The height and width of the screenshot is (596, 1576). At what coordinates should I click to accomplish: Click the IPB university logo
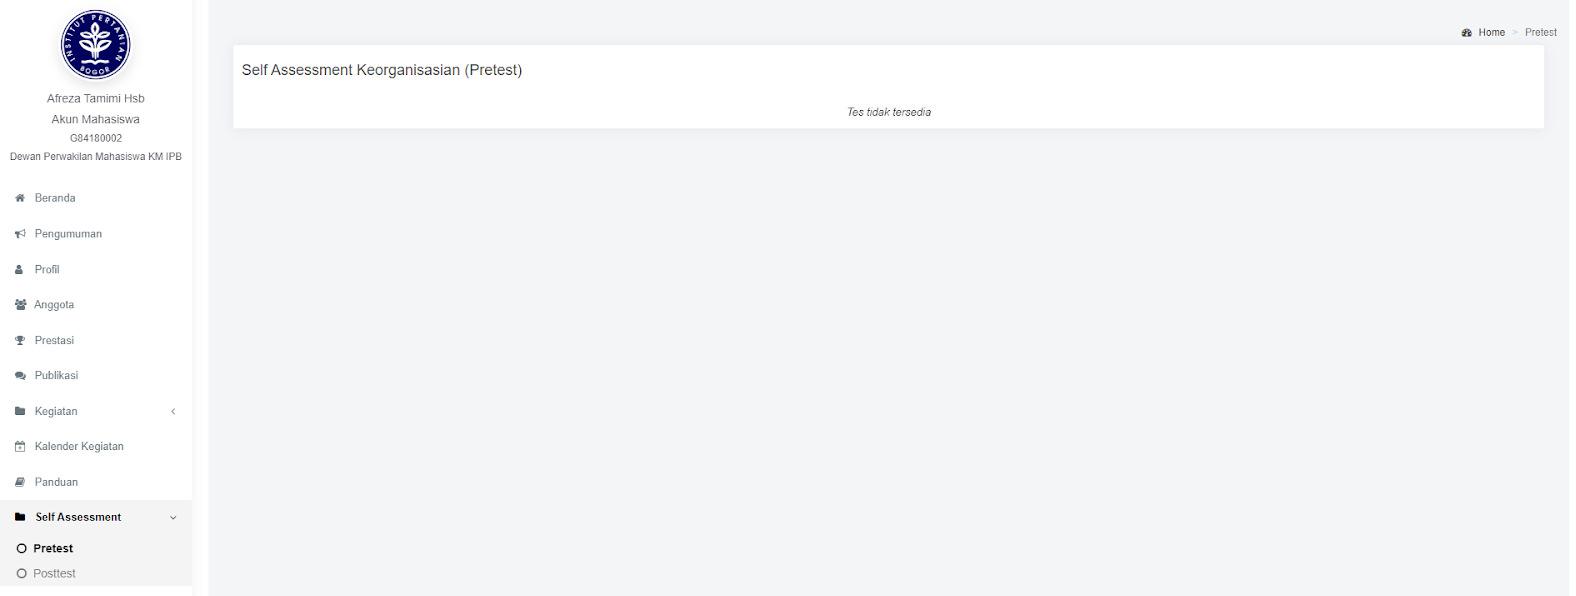point(95,45)
